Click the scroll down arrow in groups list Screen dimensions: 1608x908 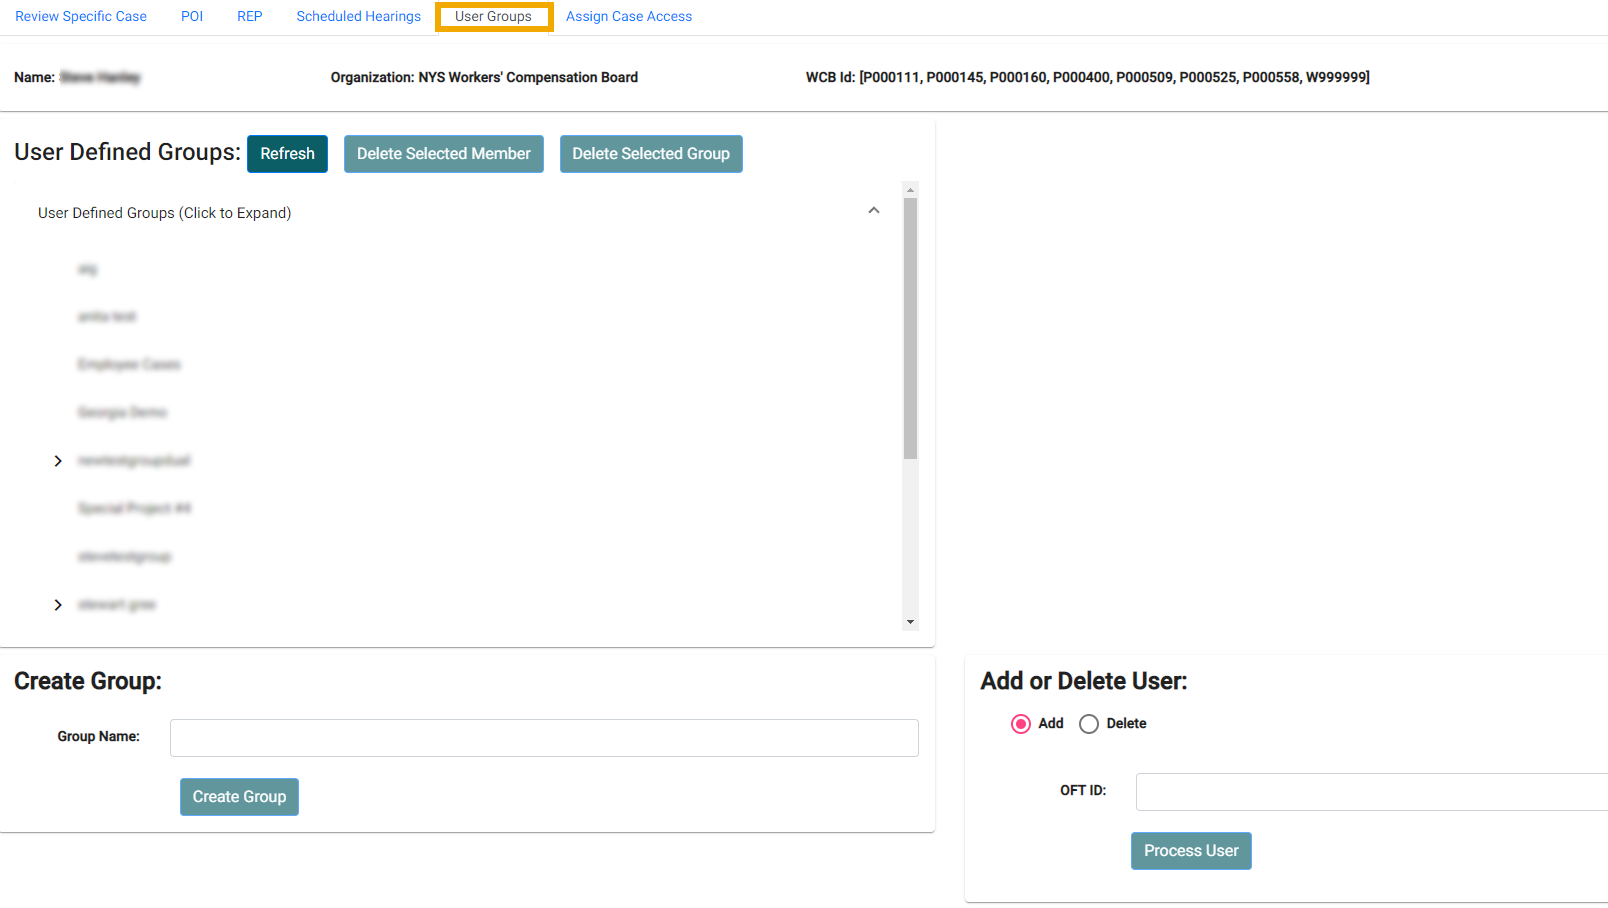(910, 622)
